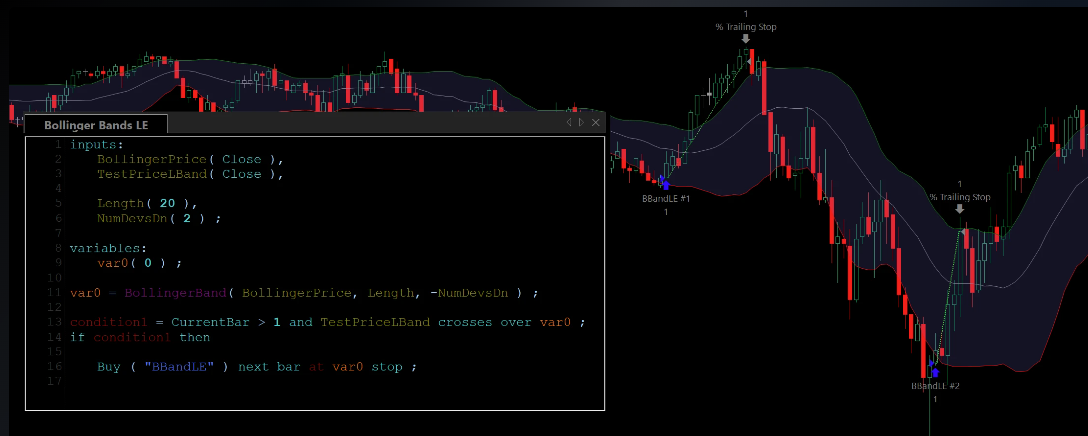The width and height of the screenshot is (1088, 436).
Task: Click line number 17 in the editor gutter
Action: point(56,381)
